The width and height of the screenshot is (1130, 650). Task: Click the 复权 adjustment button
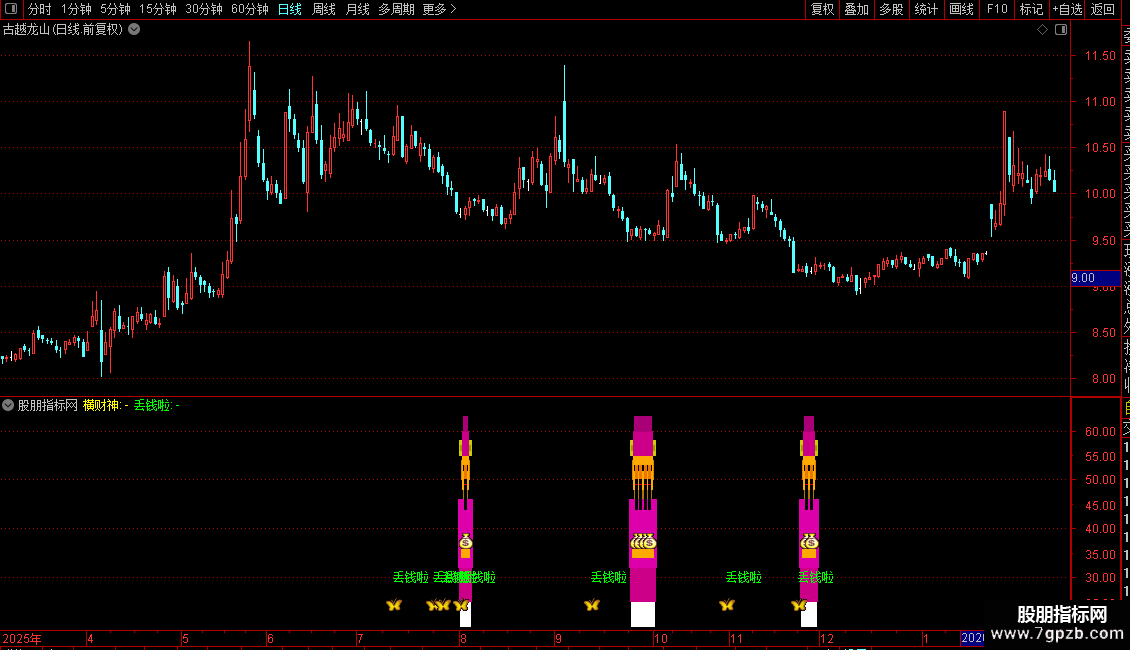(x=822, y=9)
